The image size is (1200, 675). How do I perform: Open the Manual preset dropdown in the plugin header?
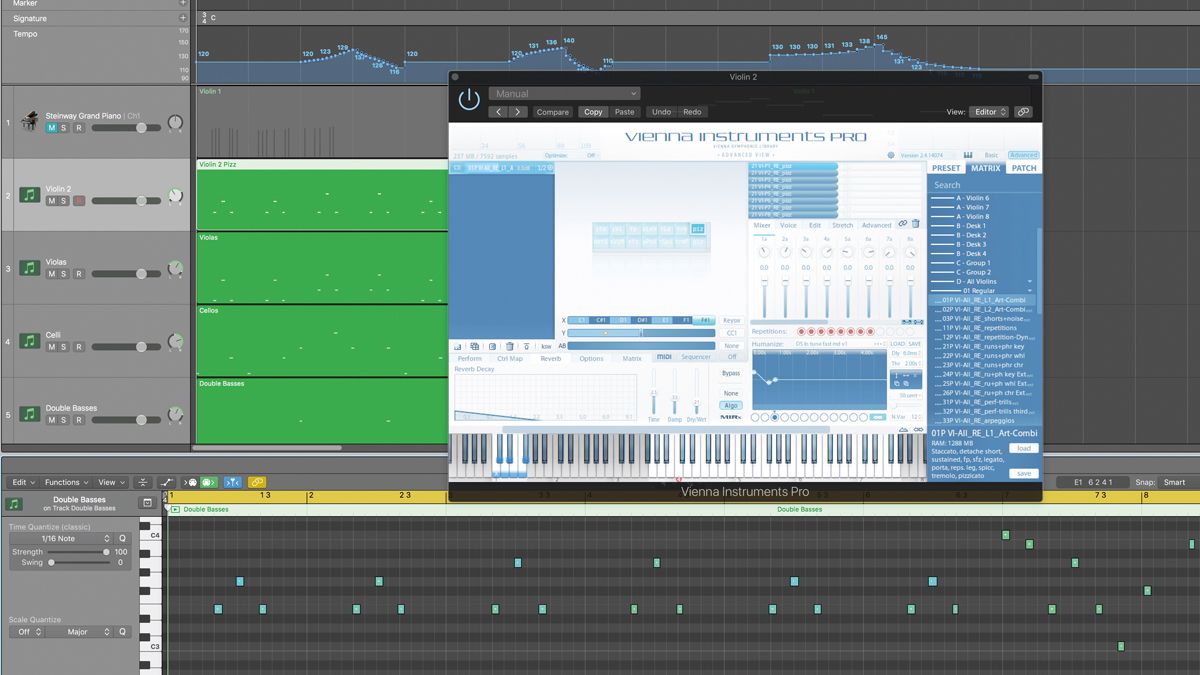pyautogui.click(x=563, y=93)
